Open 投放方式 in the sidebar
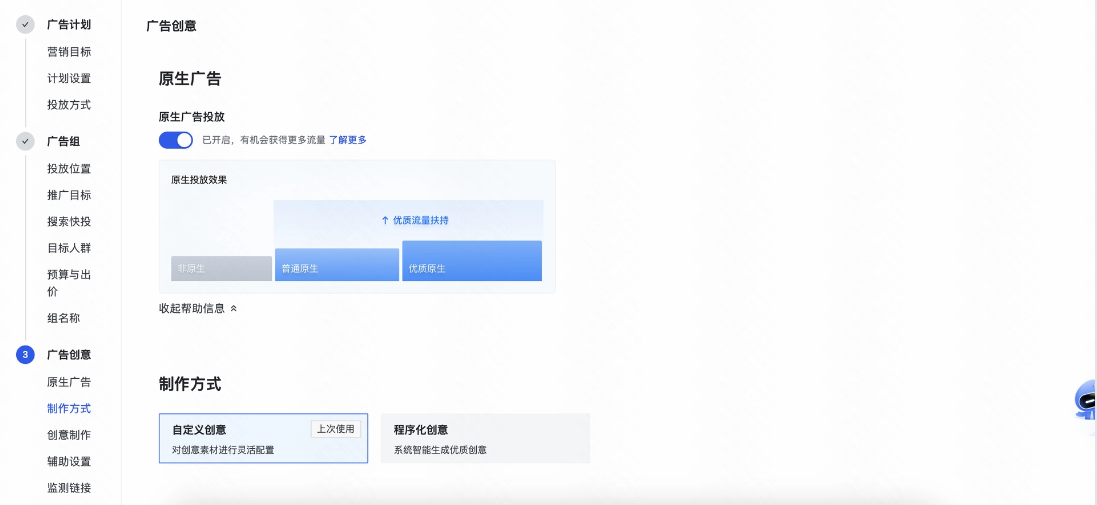 pyautogui.click(x=69, y=105)
